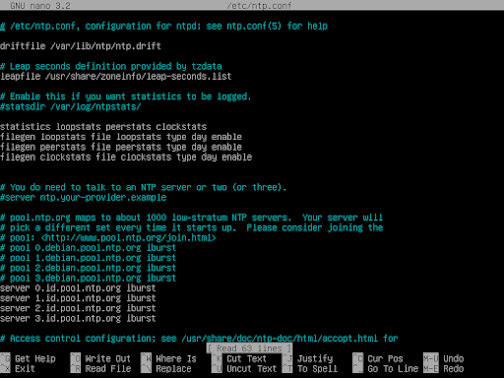Click the 'filegen loopstats file loopstats' line
Viewport: 504px width, 378px height.
121,137
